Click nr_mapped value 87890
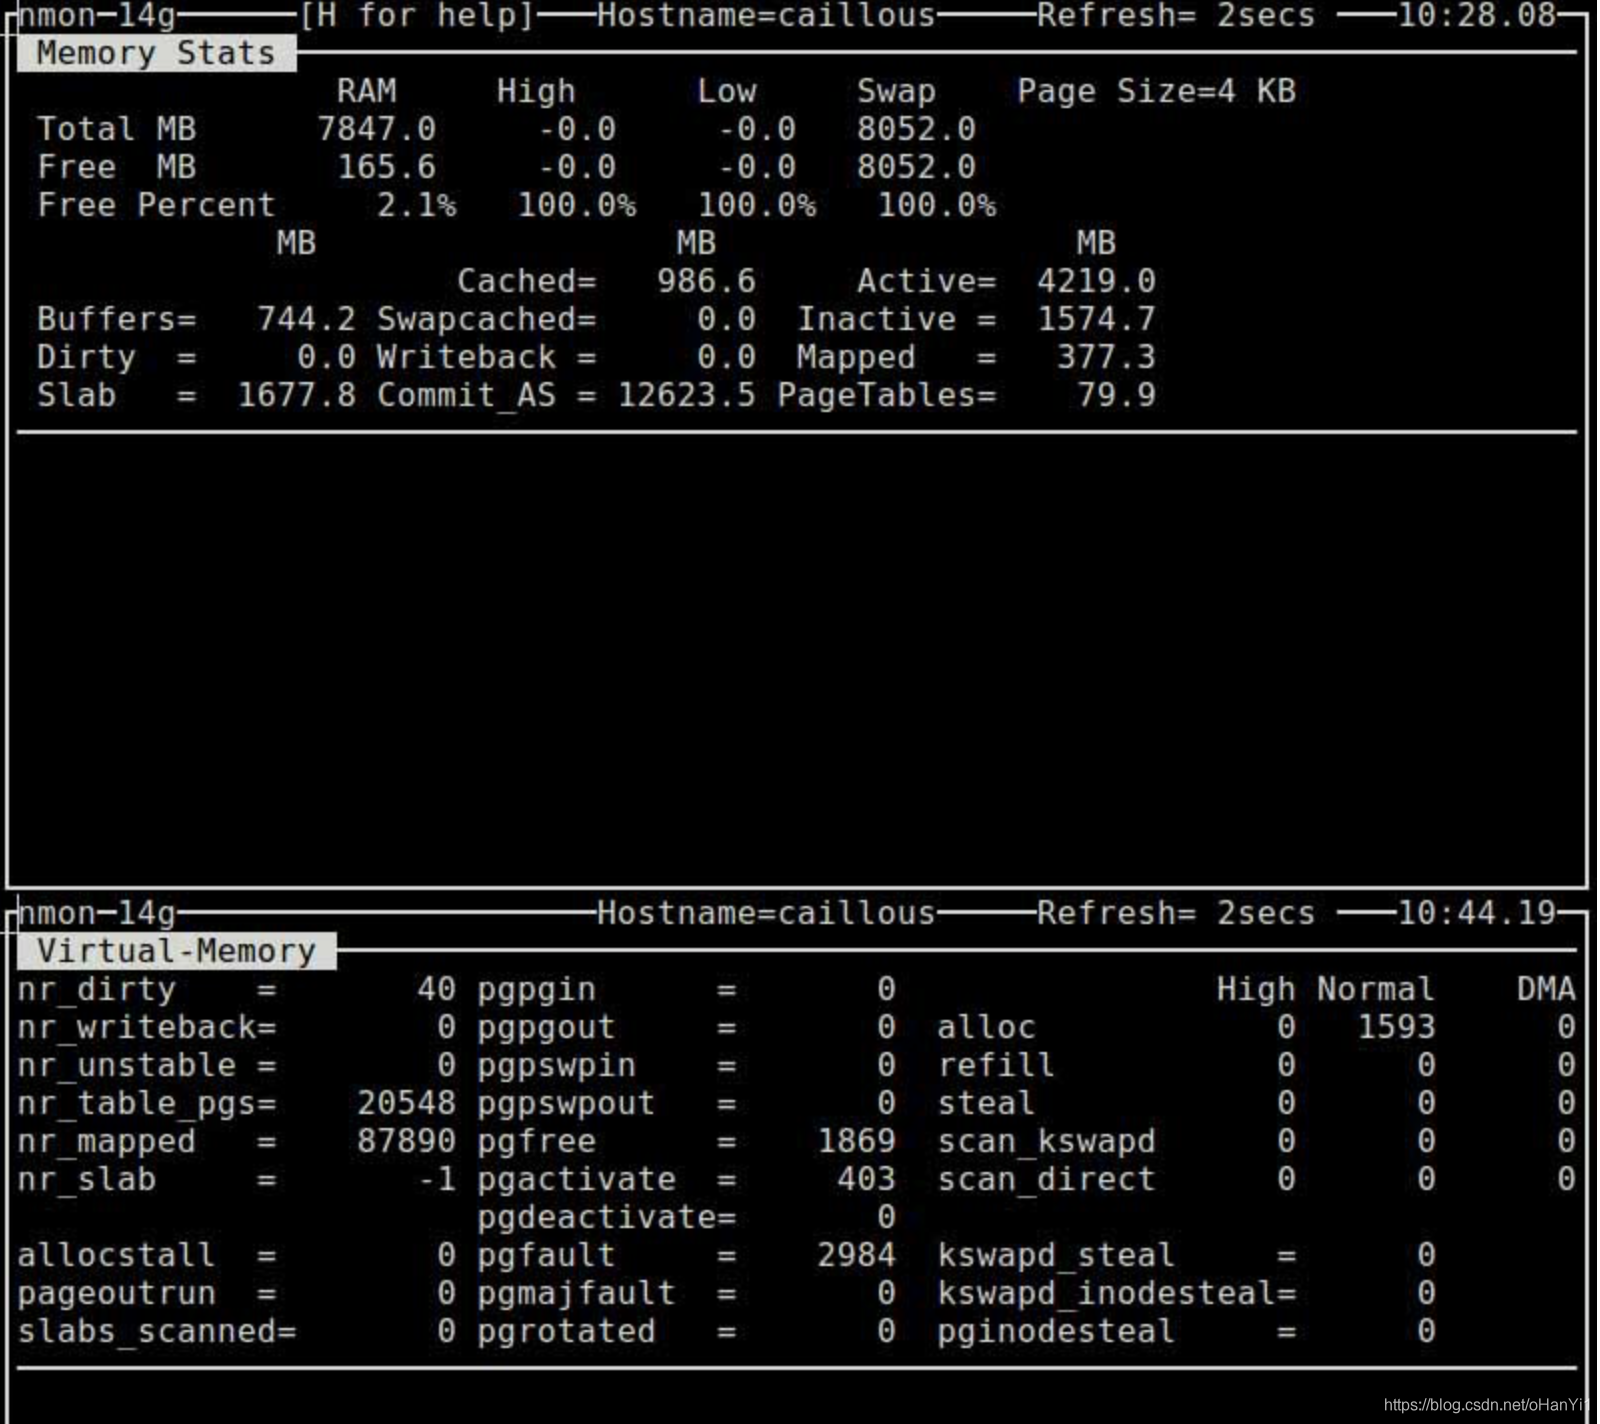 (406, 1141)
